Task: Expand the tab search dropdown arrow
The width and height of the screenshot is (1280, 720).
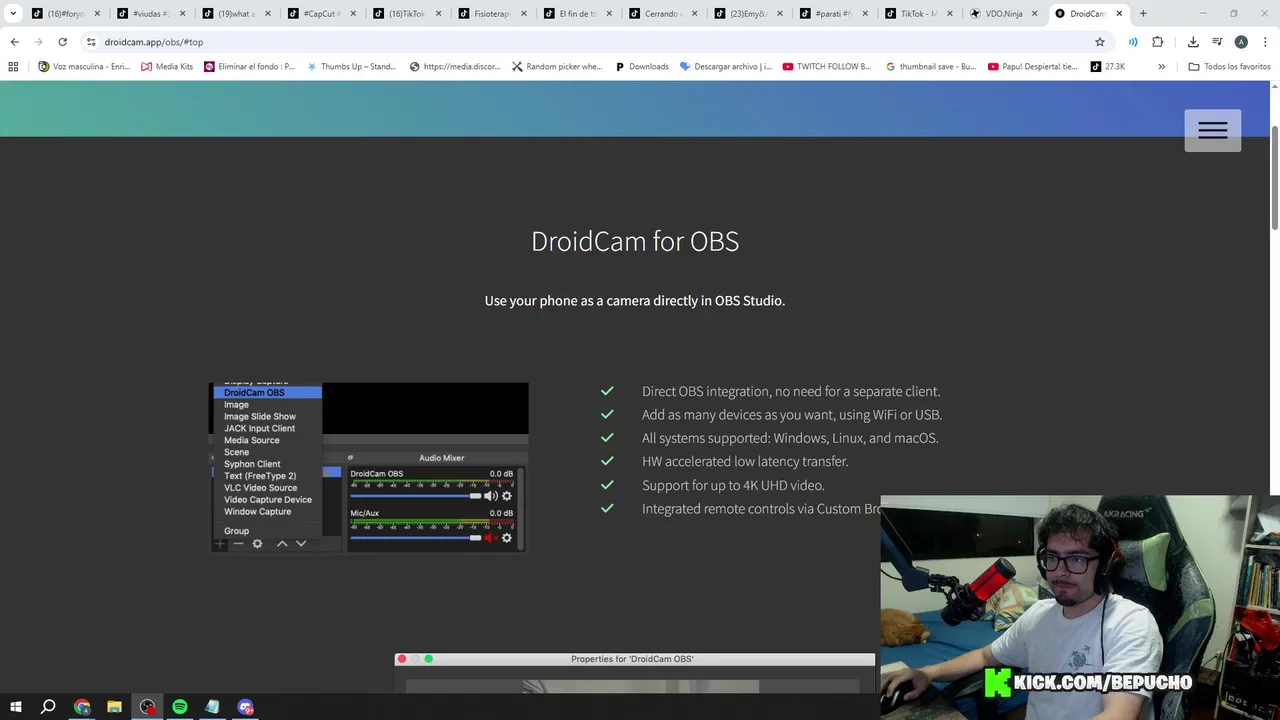Action: tap(14, 14)
